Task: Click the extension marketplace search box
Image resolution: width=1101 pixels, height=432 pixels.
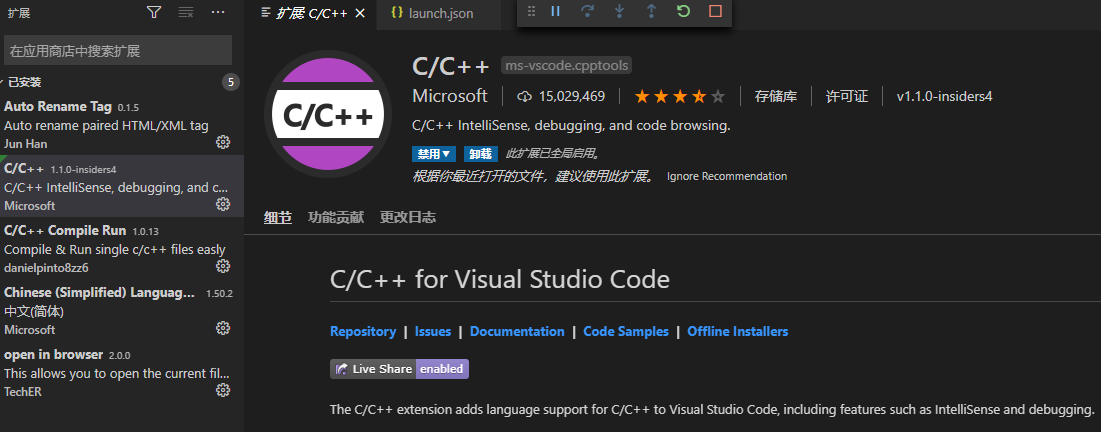Action: [x=118, y=50]
